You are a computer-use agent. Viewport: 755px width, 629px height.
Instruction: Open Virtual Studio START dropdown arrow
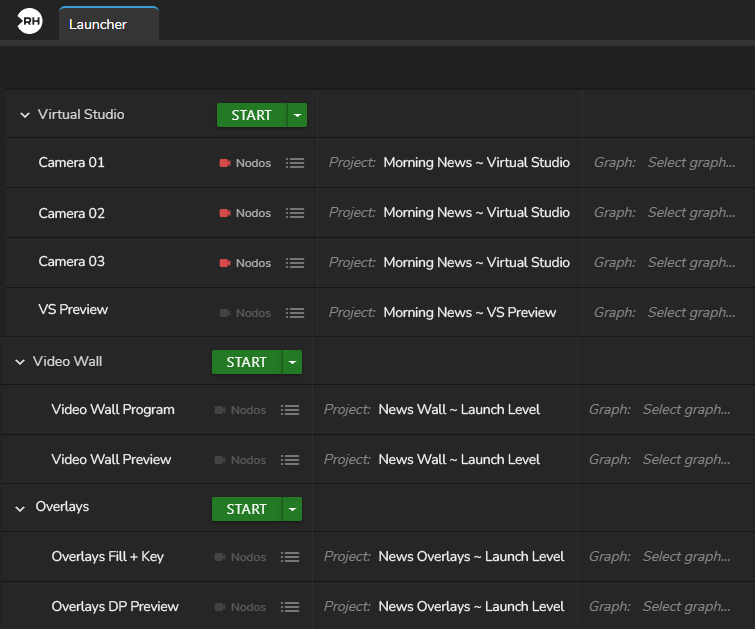[297, 115]
